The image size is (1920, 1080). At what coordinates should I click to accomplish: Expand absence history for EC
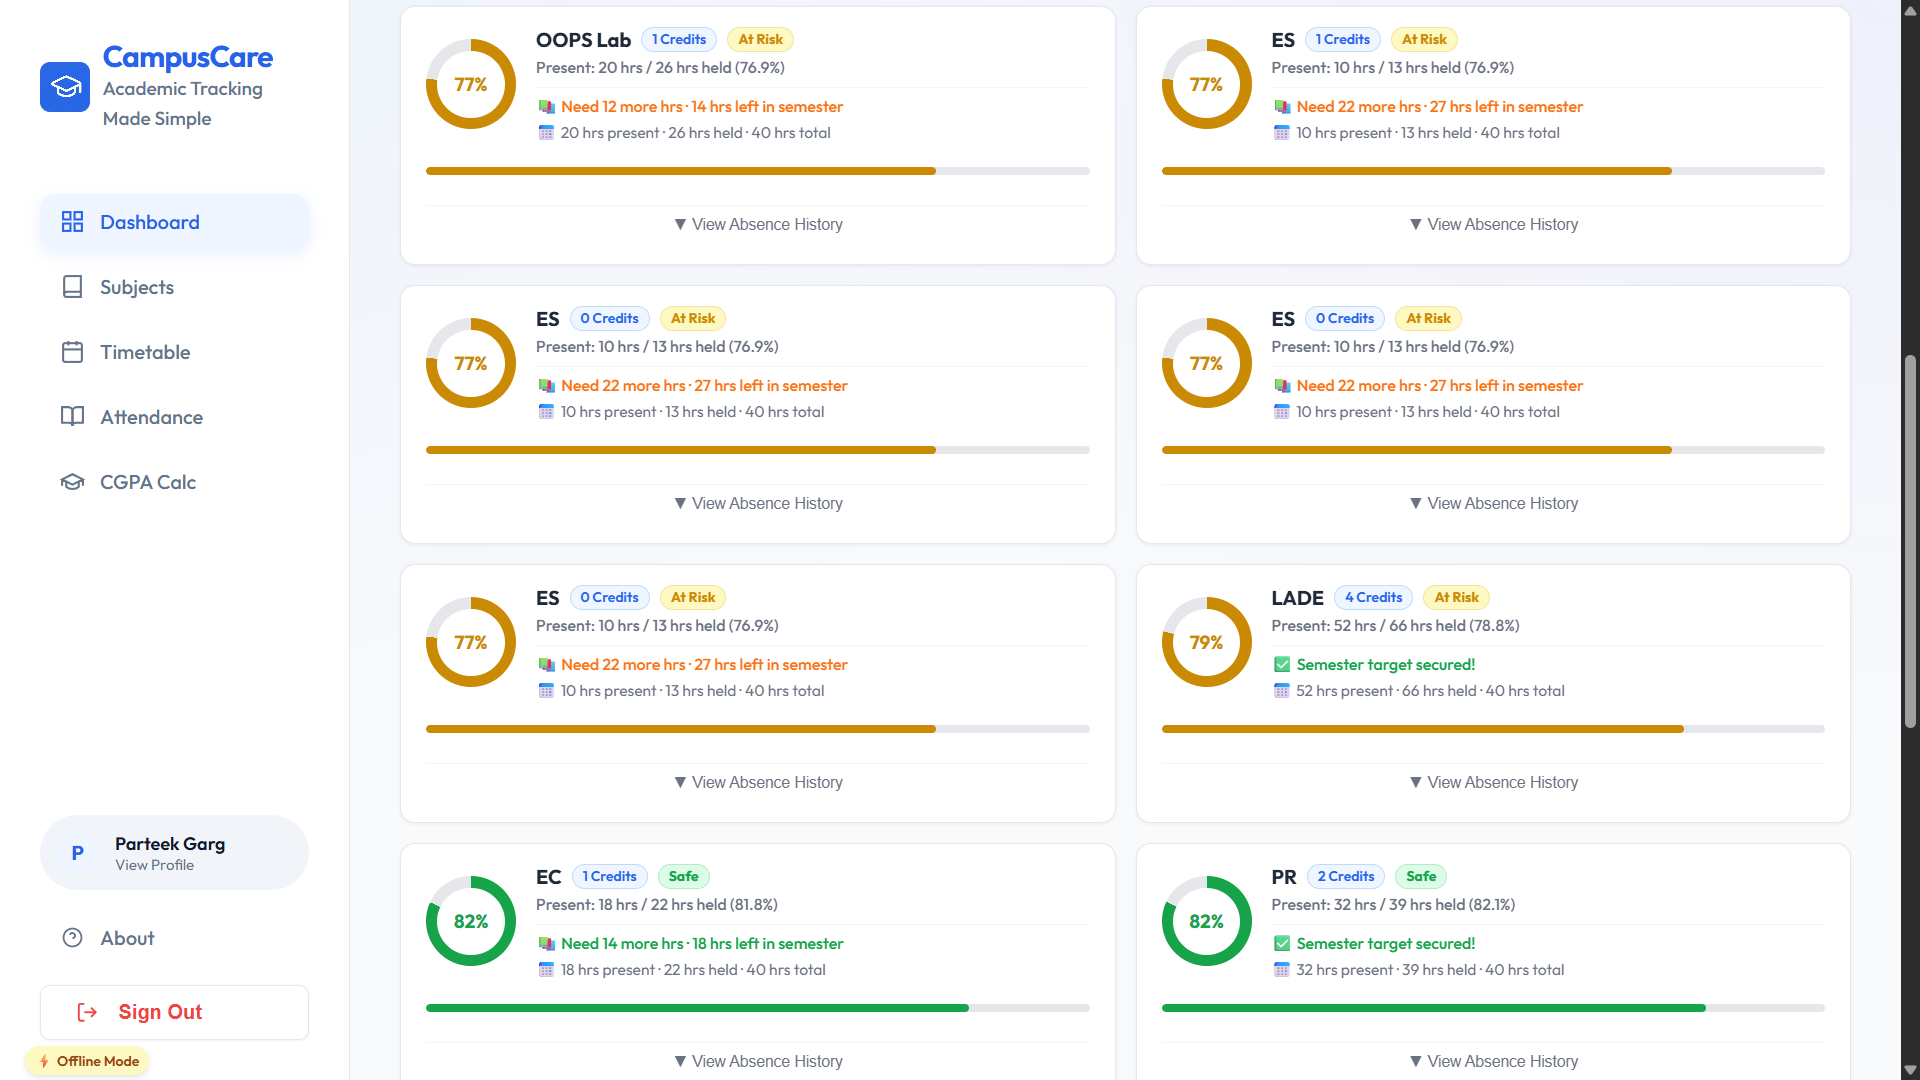(758, 1061)
